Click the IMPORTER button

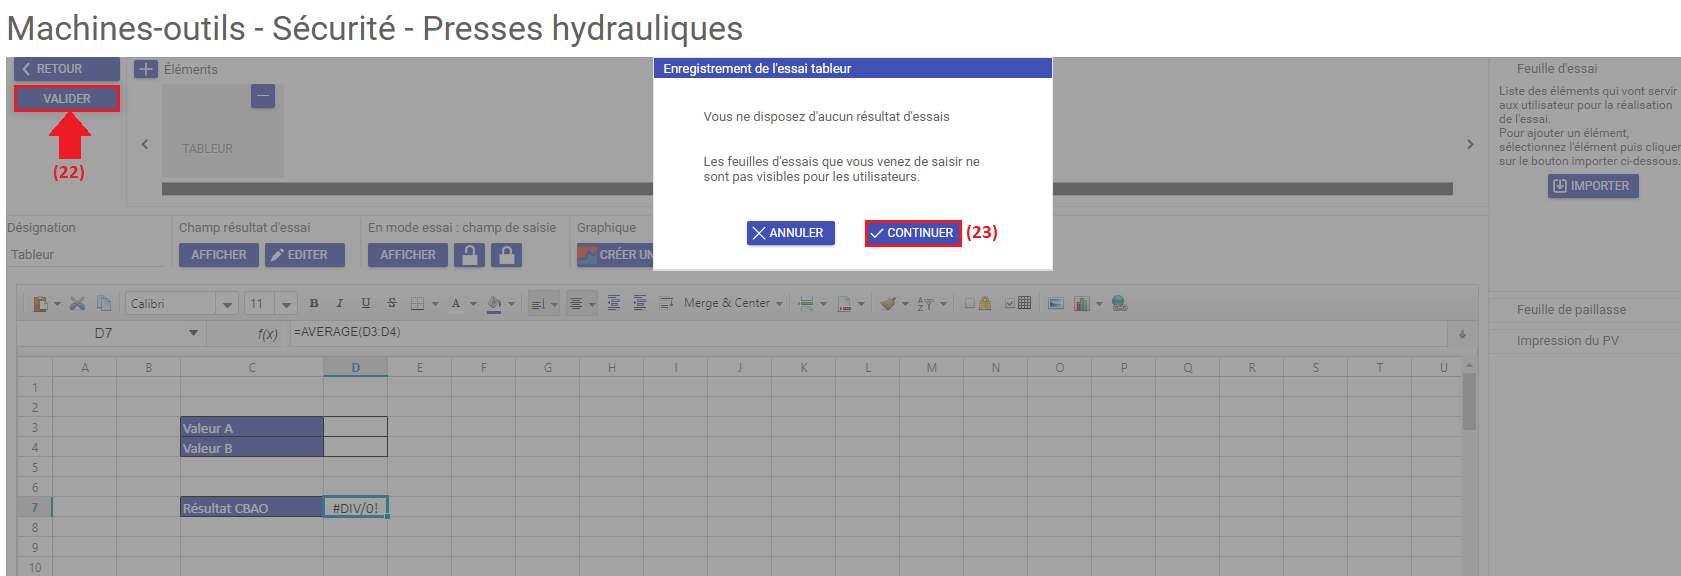tap(1593, 186)
